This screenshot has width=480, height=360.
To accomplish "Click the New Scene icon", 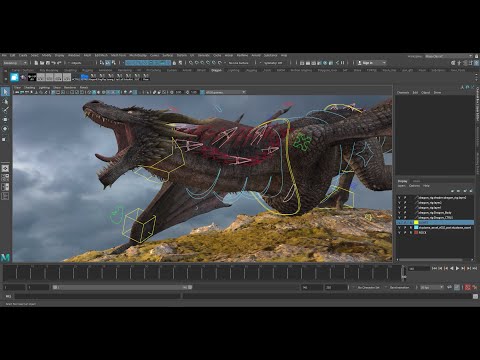I will (36, 63).
